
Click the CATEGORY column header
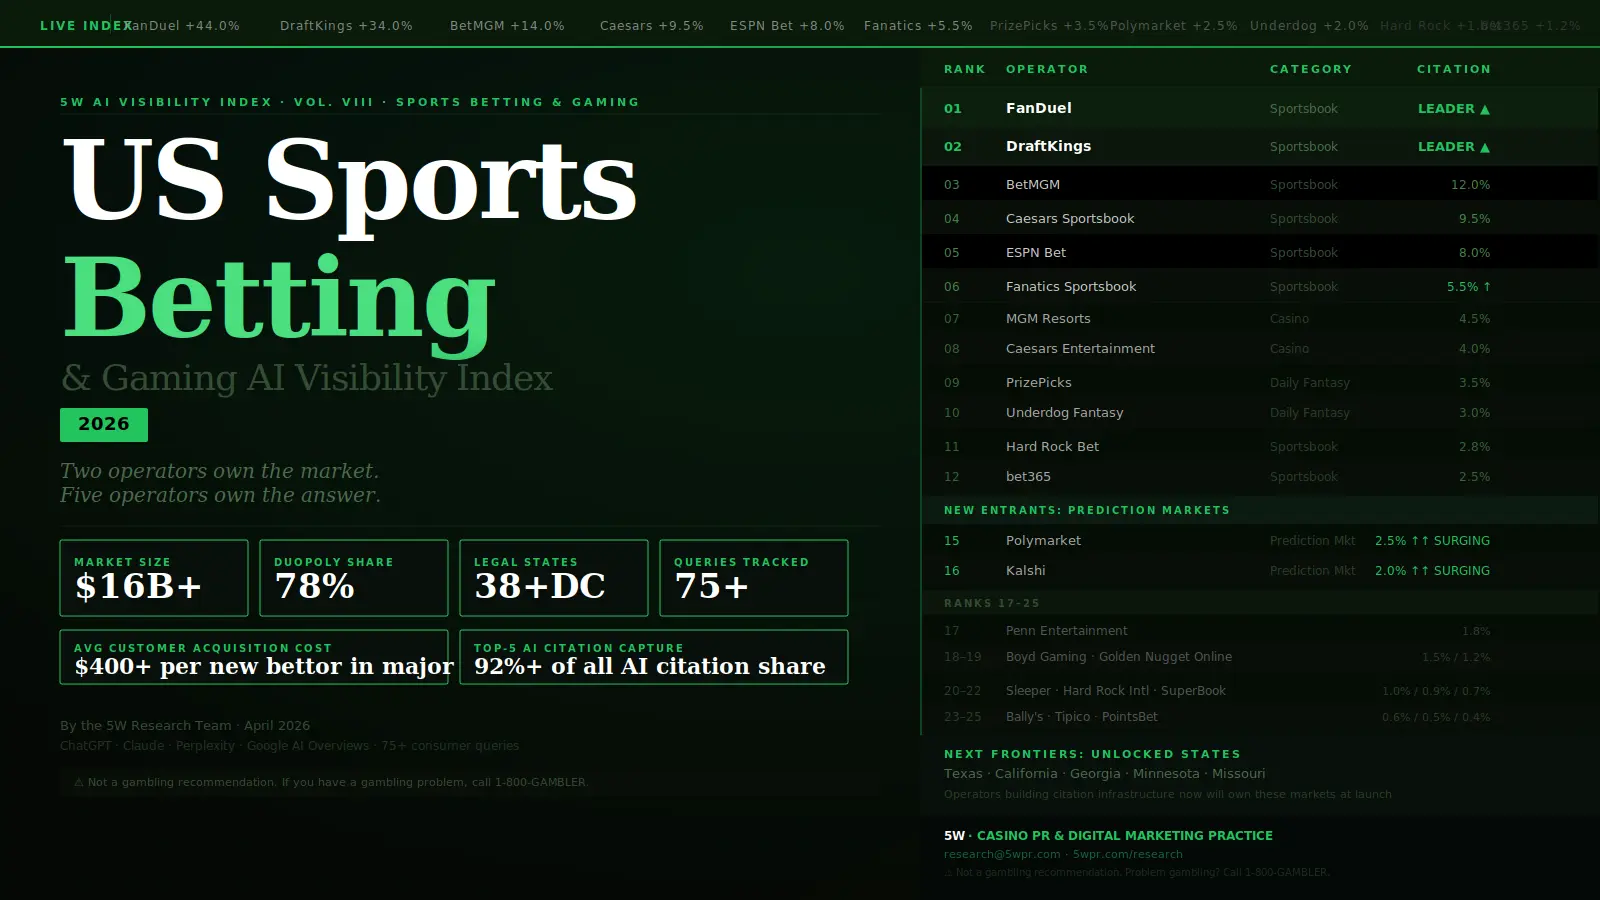[x=1311, y=69]
